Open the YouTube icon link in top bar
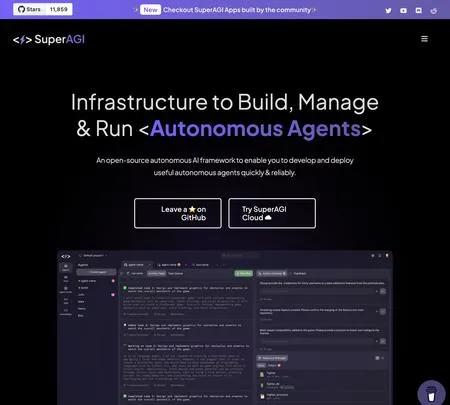 [x=403, y=11]
